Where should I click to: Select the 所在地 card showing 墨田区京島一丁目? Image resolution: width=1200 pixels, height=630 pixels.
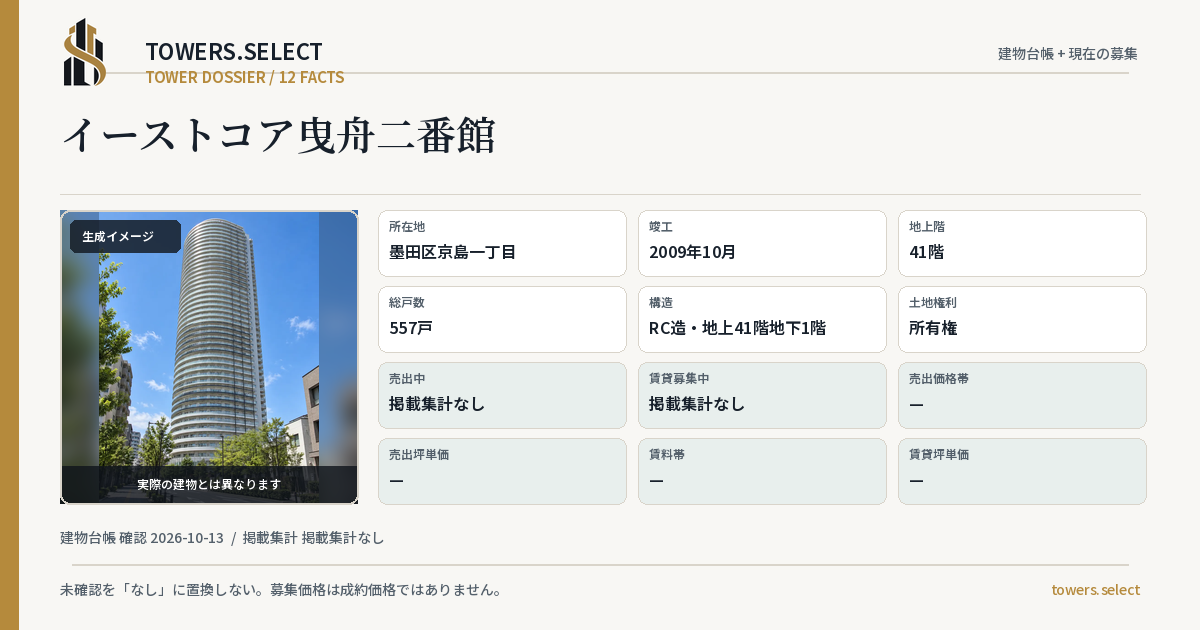(502, 243)
